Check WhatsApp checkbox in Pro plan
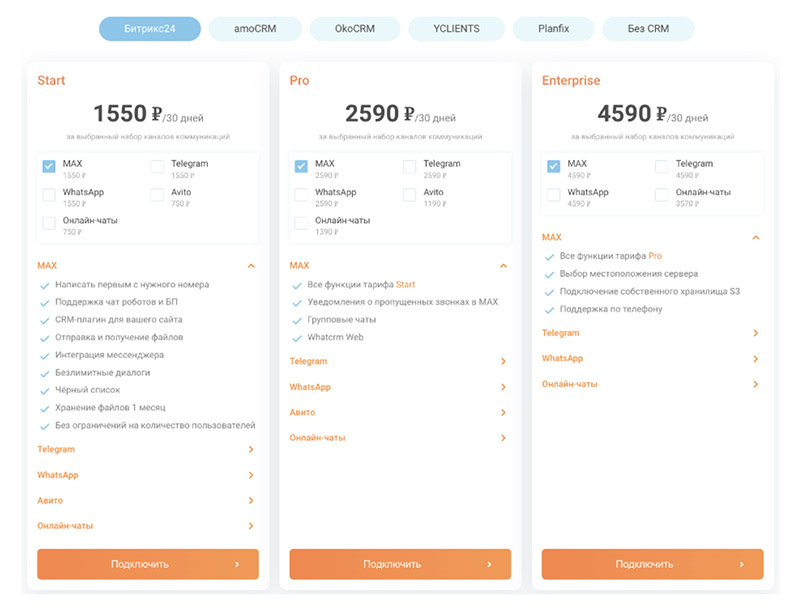The height and width of the screenshot is (609, 800). [x=301, y=195]
